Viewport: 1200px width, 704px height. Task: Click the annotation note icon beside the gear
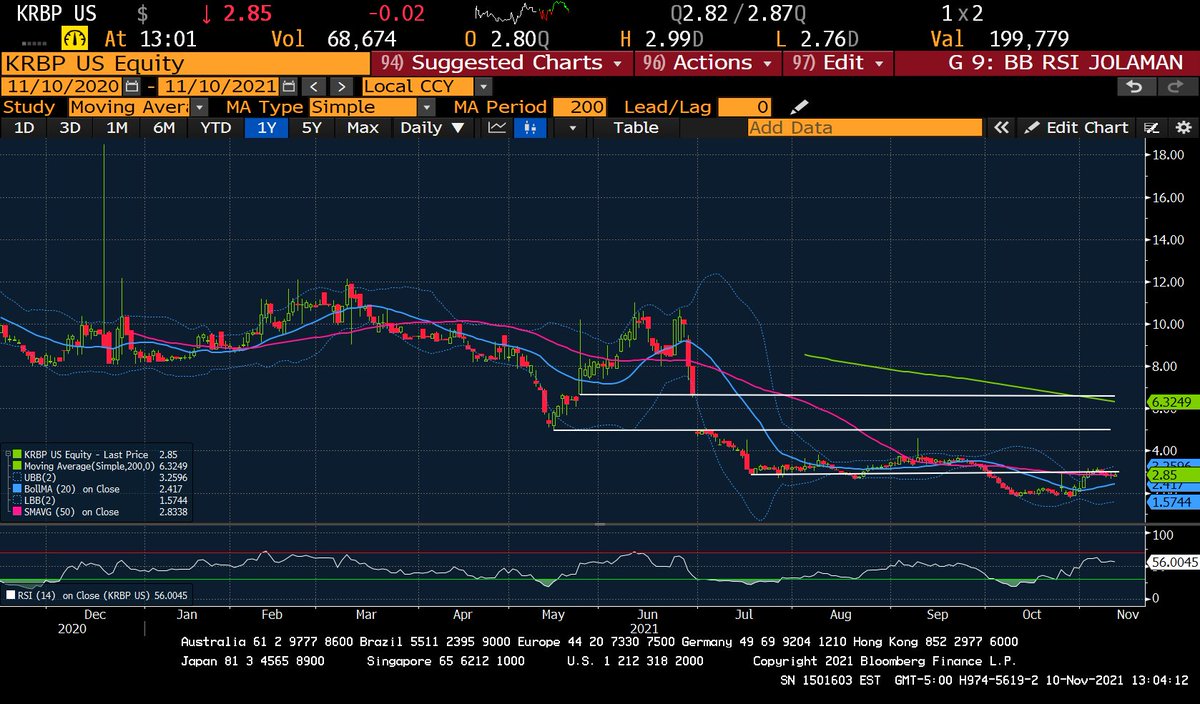[1152, 128]
